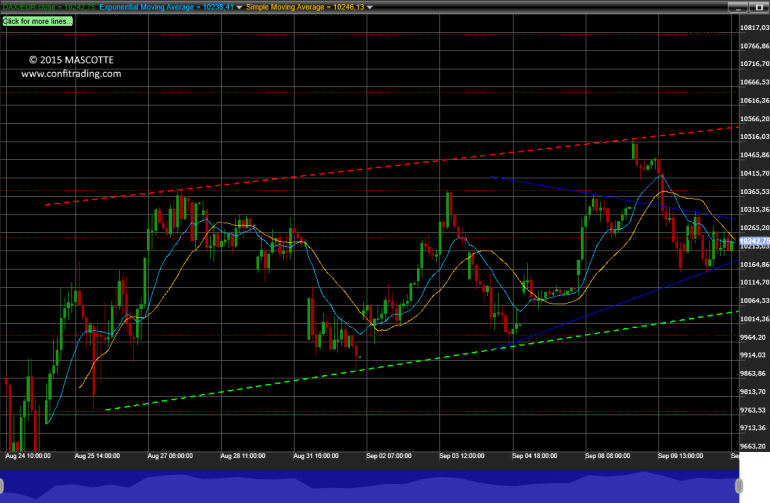Click the right range handle of the navigator
The image size is (770, 503).
pos(739,486)
